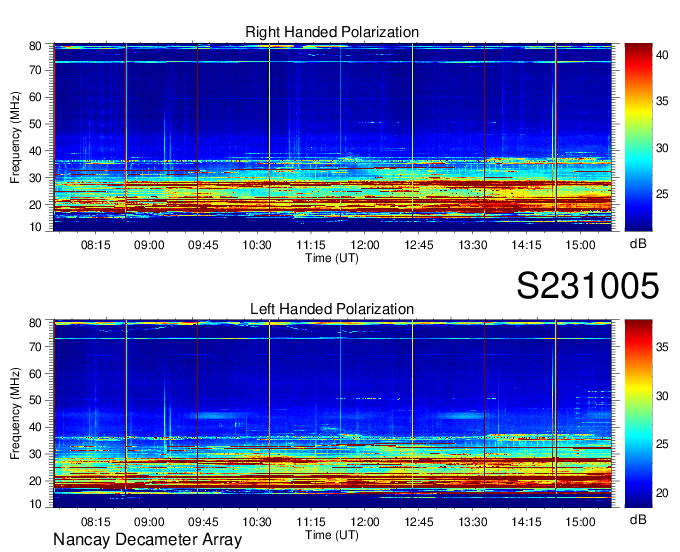Click the 12:00 tick on Left Handed time axis
This screenshot has height=552, width=680.
365,522
